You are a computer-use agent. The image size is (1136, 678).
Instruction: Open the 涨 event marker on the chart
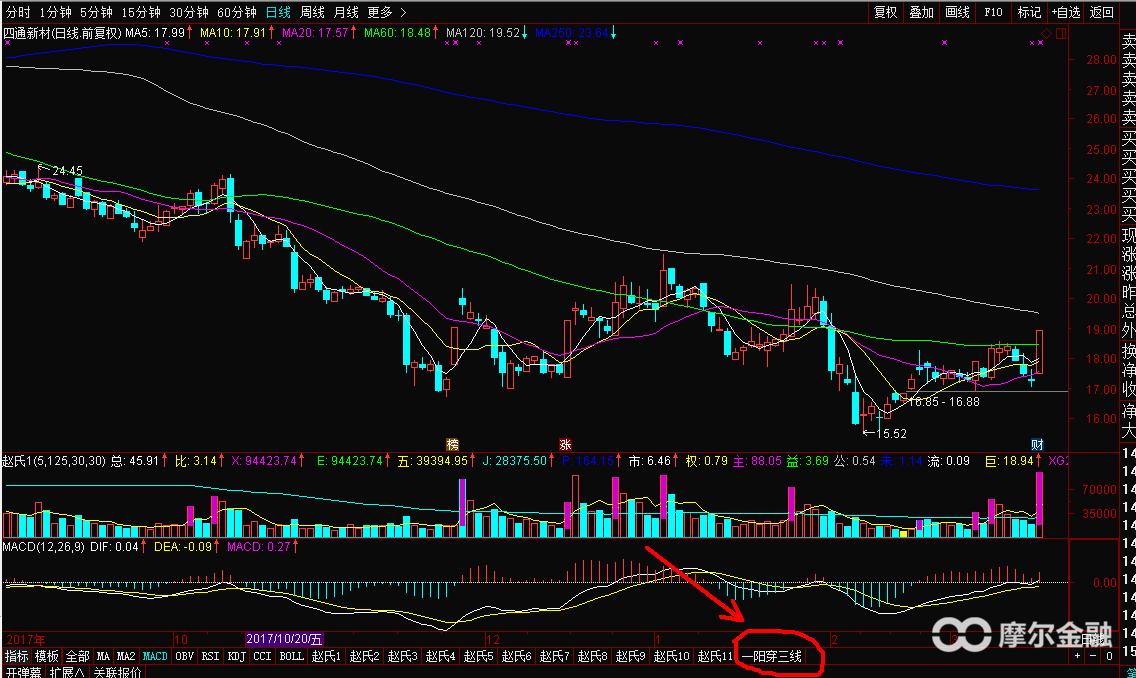pos(565,444)
